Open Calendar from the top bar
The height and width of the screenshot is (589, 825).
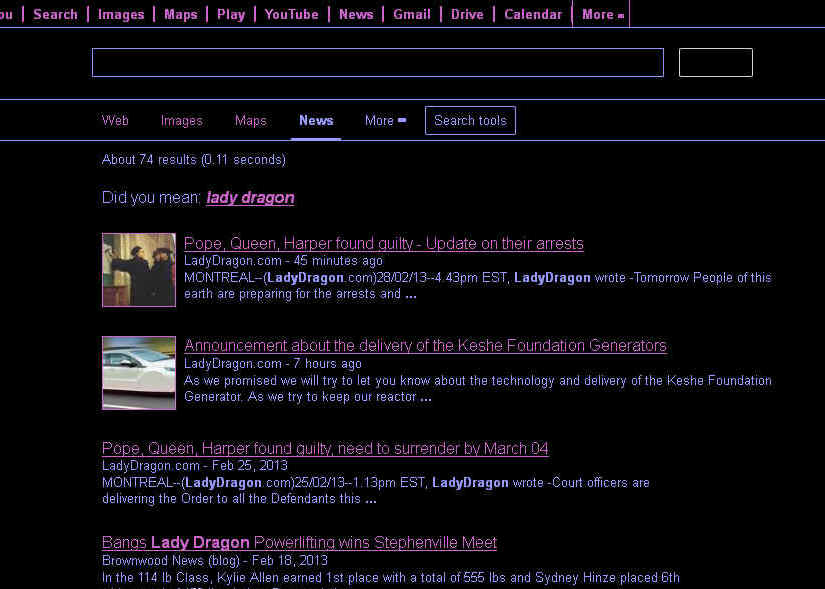[533, 14]
